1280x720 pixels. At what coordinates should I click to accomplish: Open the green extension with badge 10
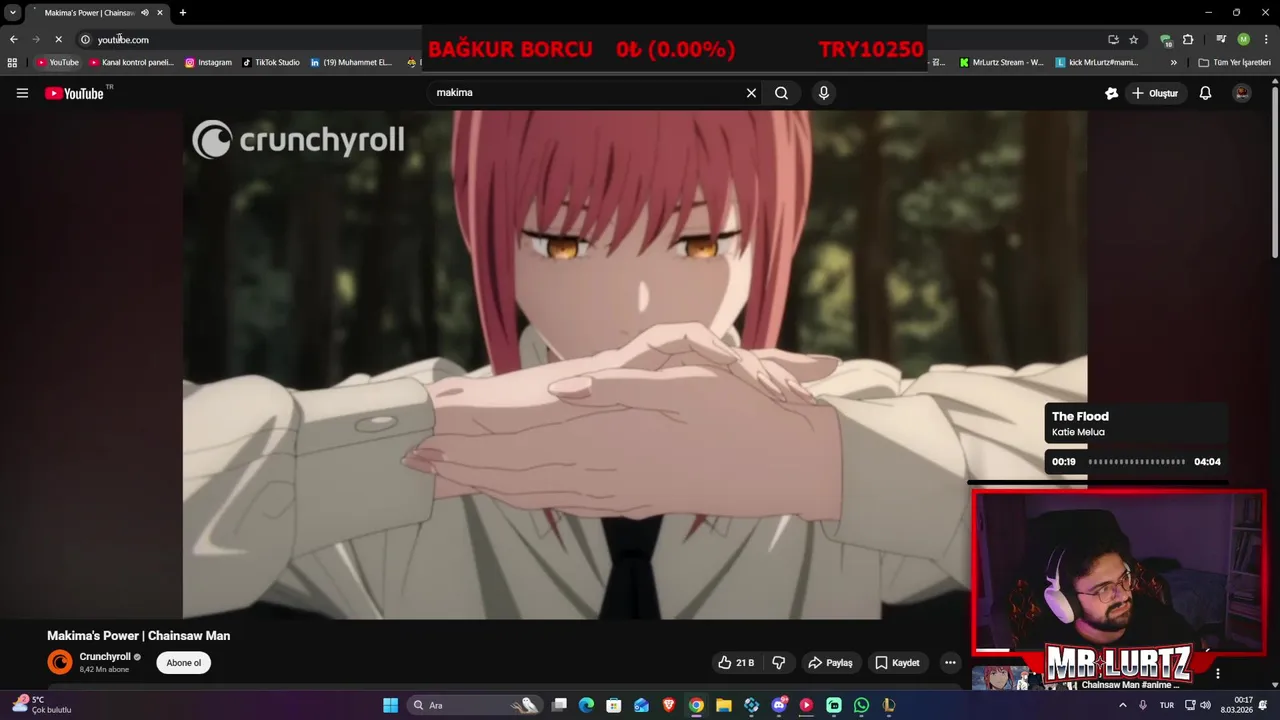[x=1166, y=40]
